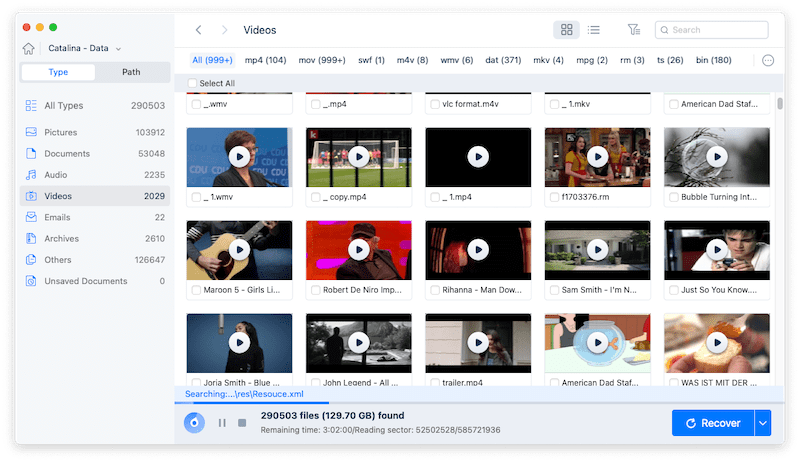Open the filter options funnel icon
The width and height of the screenshot is (800, 462).
point(634,30)
